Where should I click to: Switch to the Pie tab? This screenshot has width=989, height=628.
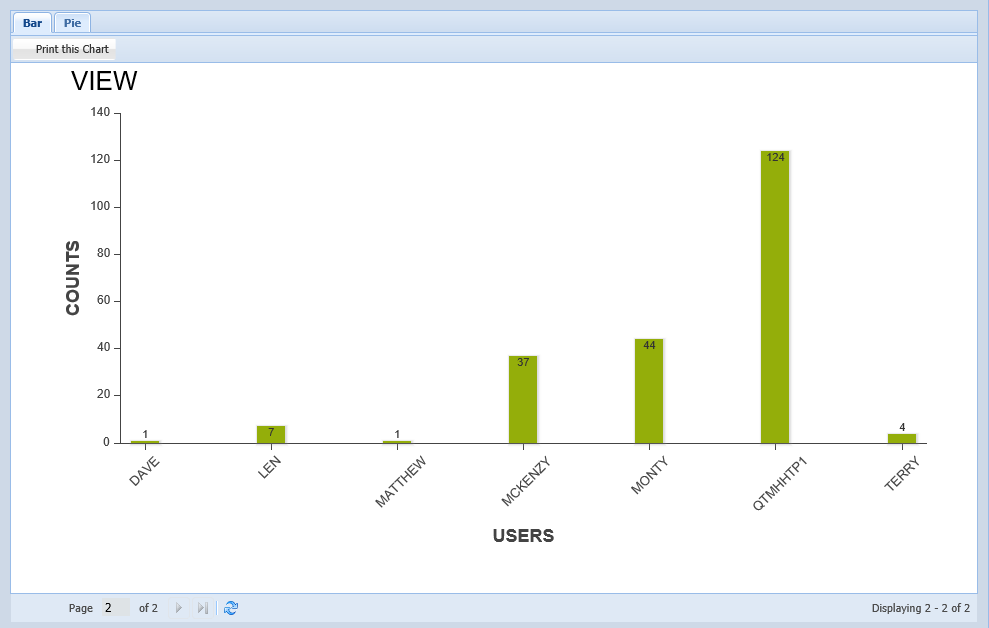(72, 21)
